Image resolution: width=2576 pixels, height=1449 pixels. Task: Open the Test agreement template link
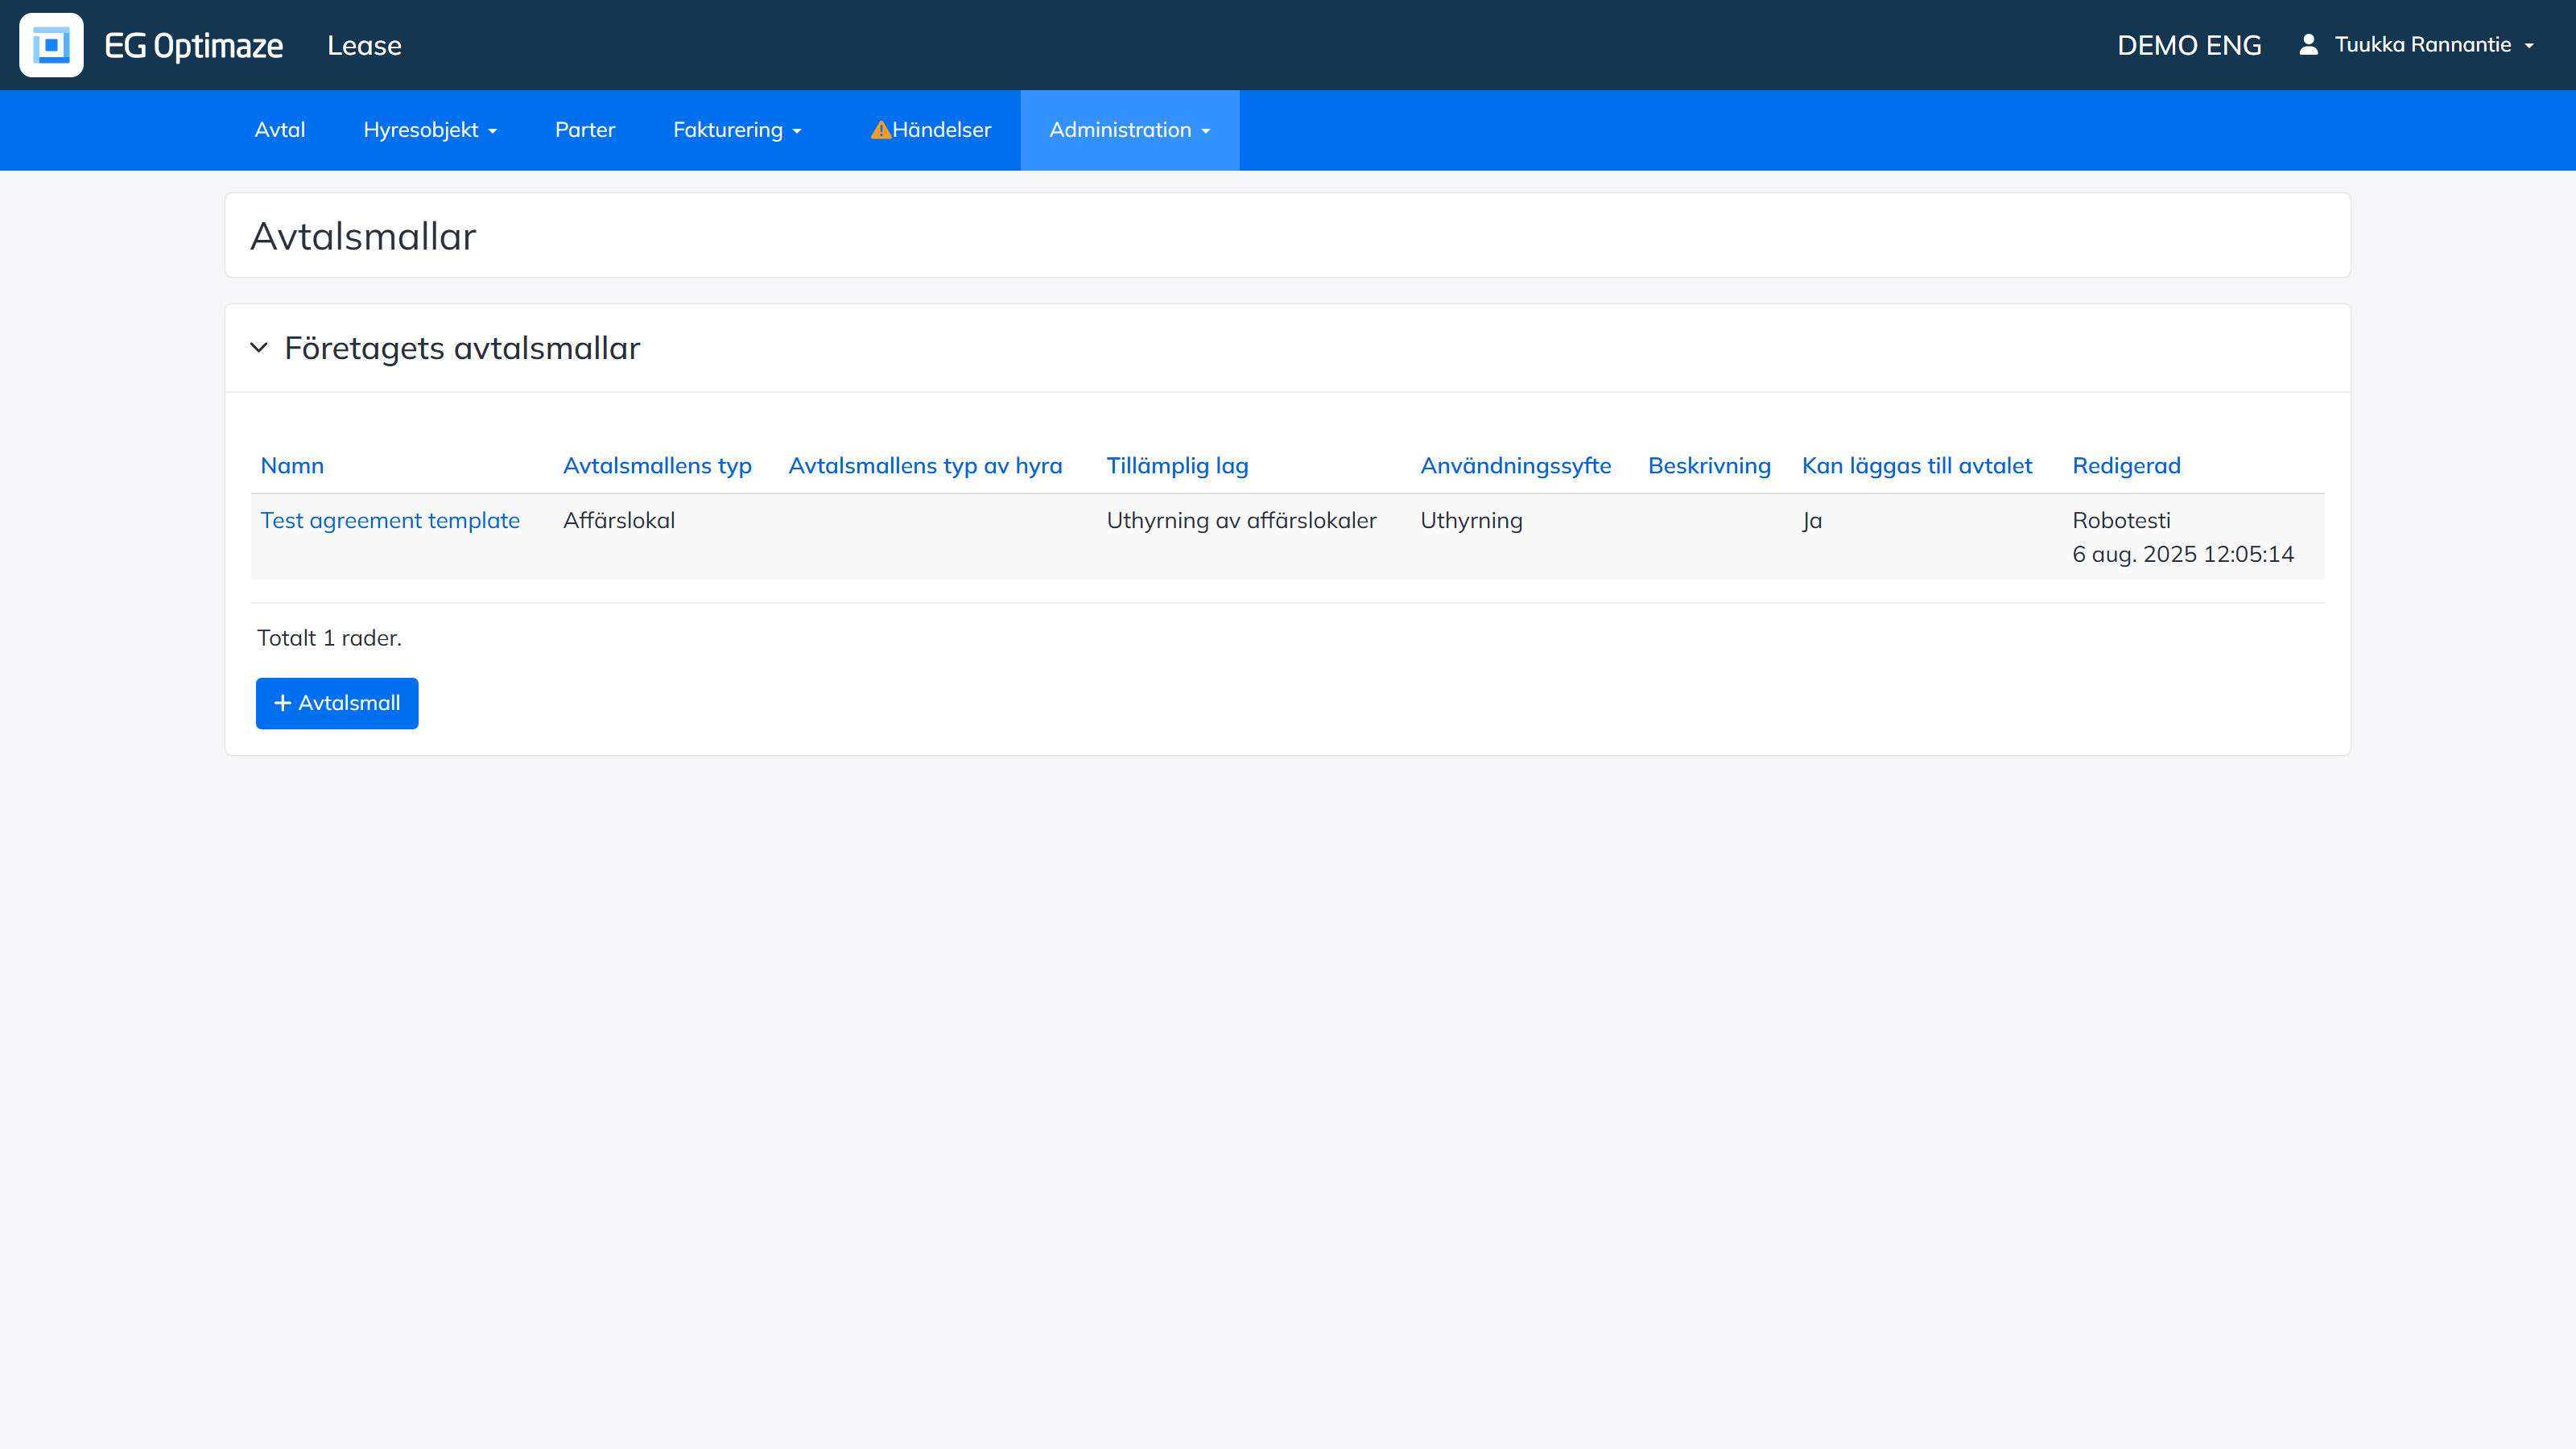point(390,520)
